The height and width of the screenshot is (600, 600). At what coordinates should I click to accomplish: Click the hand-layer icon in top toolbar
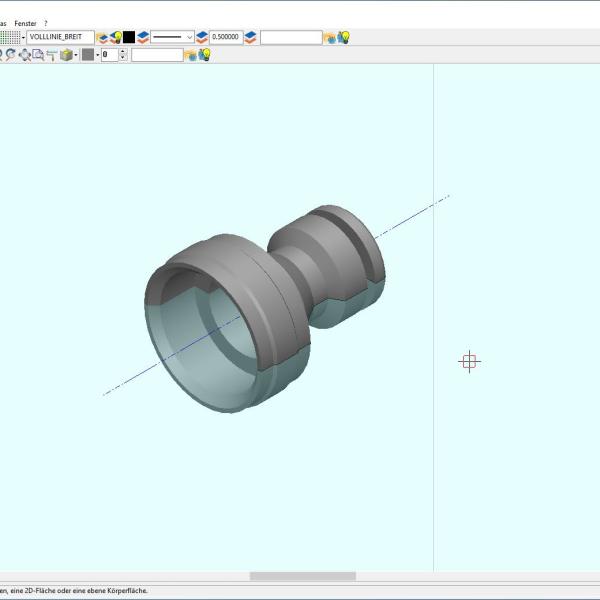pos(329,38)
